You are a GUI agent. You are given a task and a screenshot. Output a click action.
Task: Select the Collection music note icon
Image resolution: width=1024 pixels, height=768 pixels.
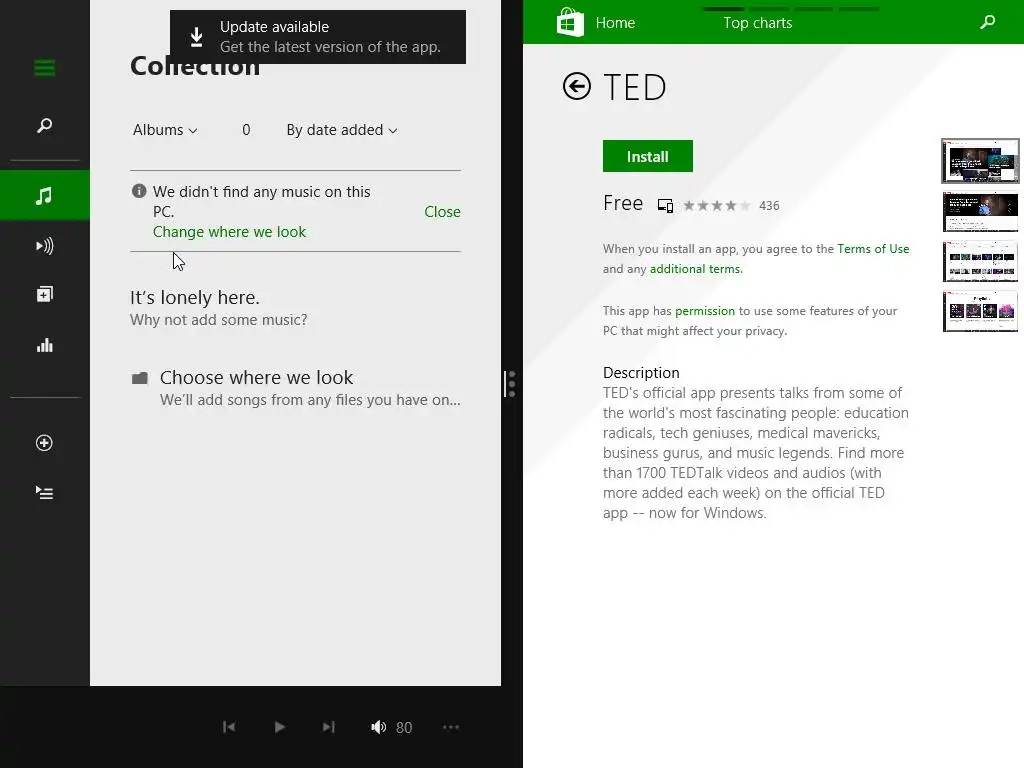[44, 195]
